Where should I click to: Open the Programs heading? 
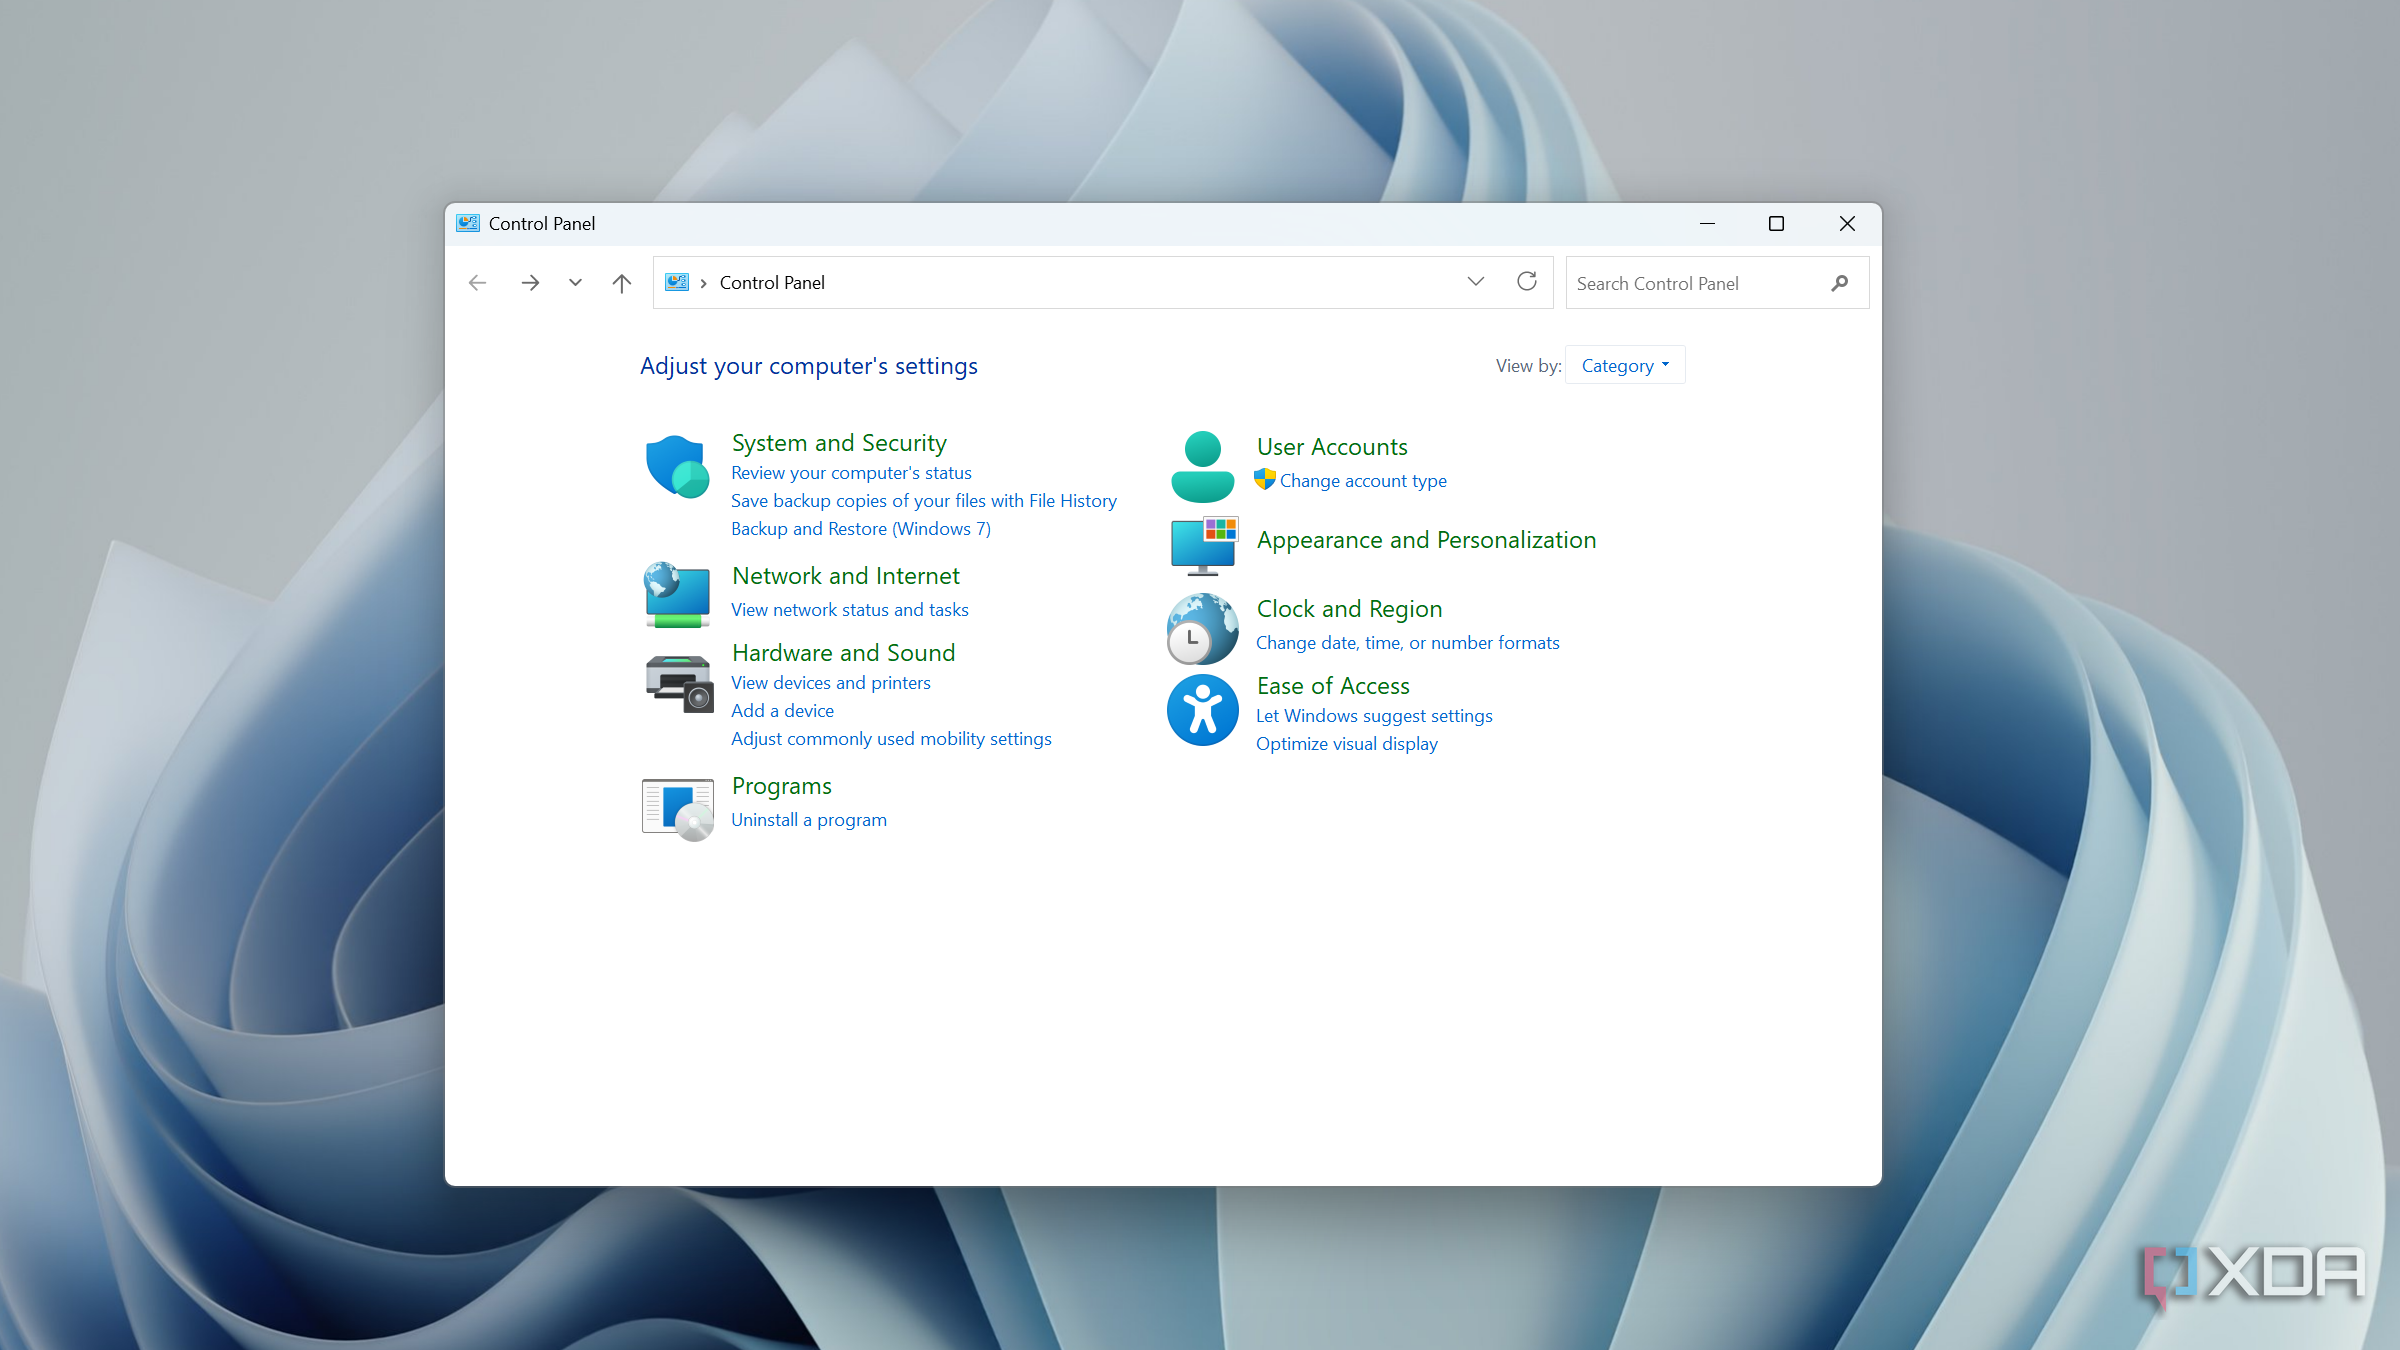pos(782,786)
